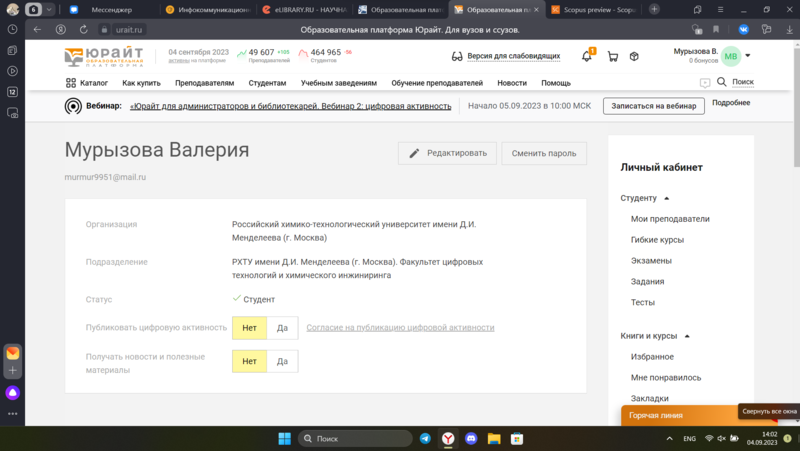Click the MB user avatar circle
This screenshot has height=451, width=800.
coord(731,56)
